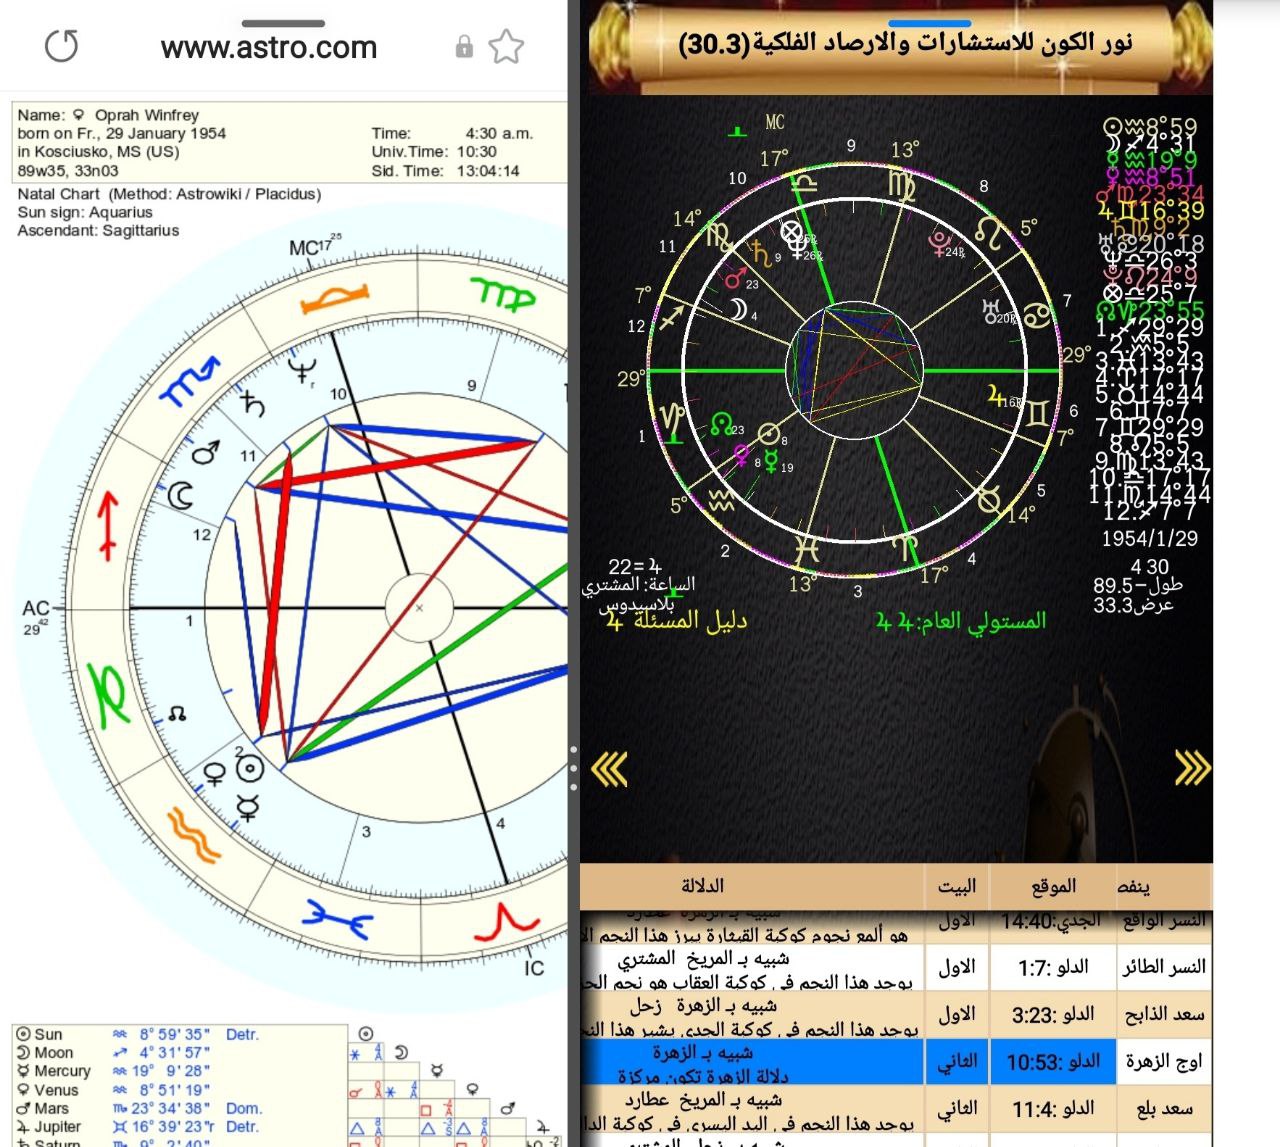Tap the www.astro.com address bar

click(269, 47)
